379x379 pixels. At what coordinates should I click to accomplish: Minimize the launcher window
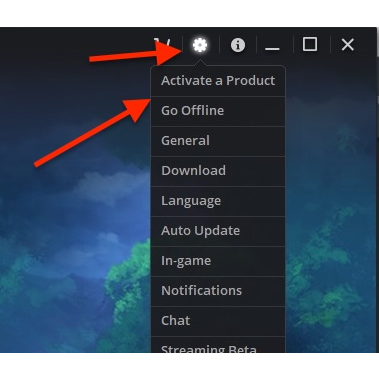[x=272, y=49]
